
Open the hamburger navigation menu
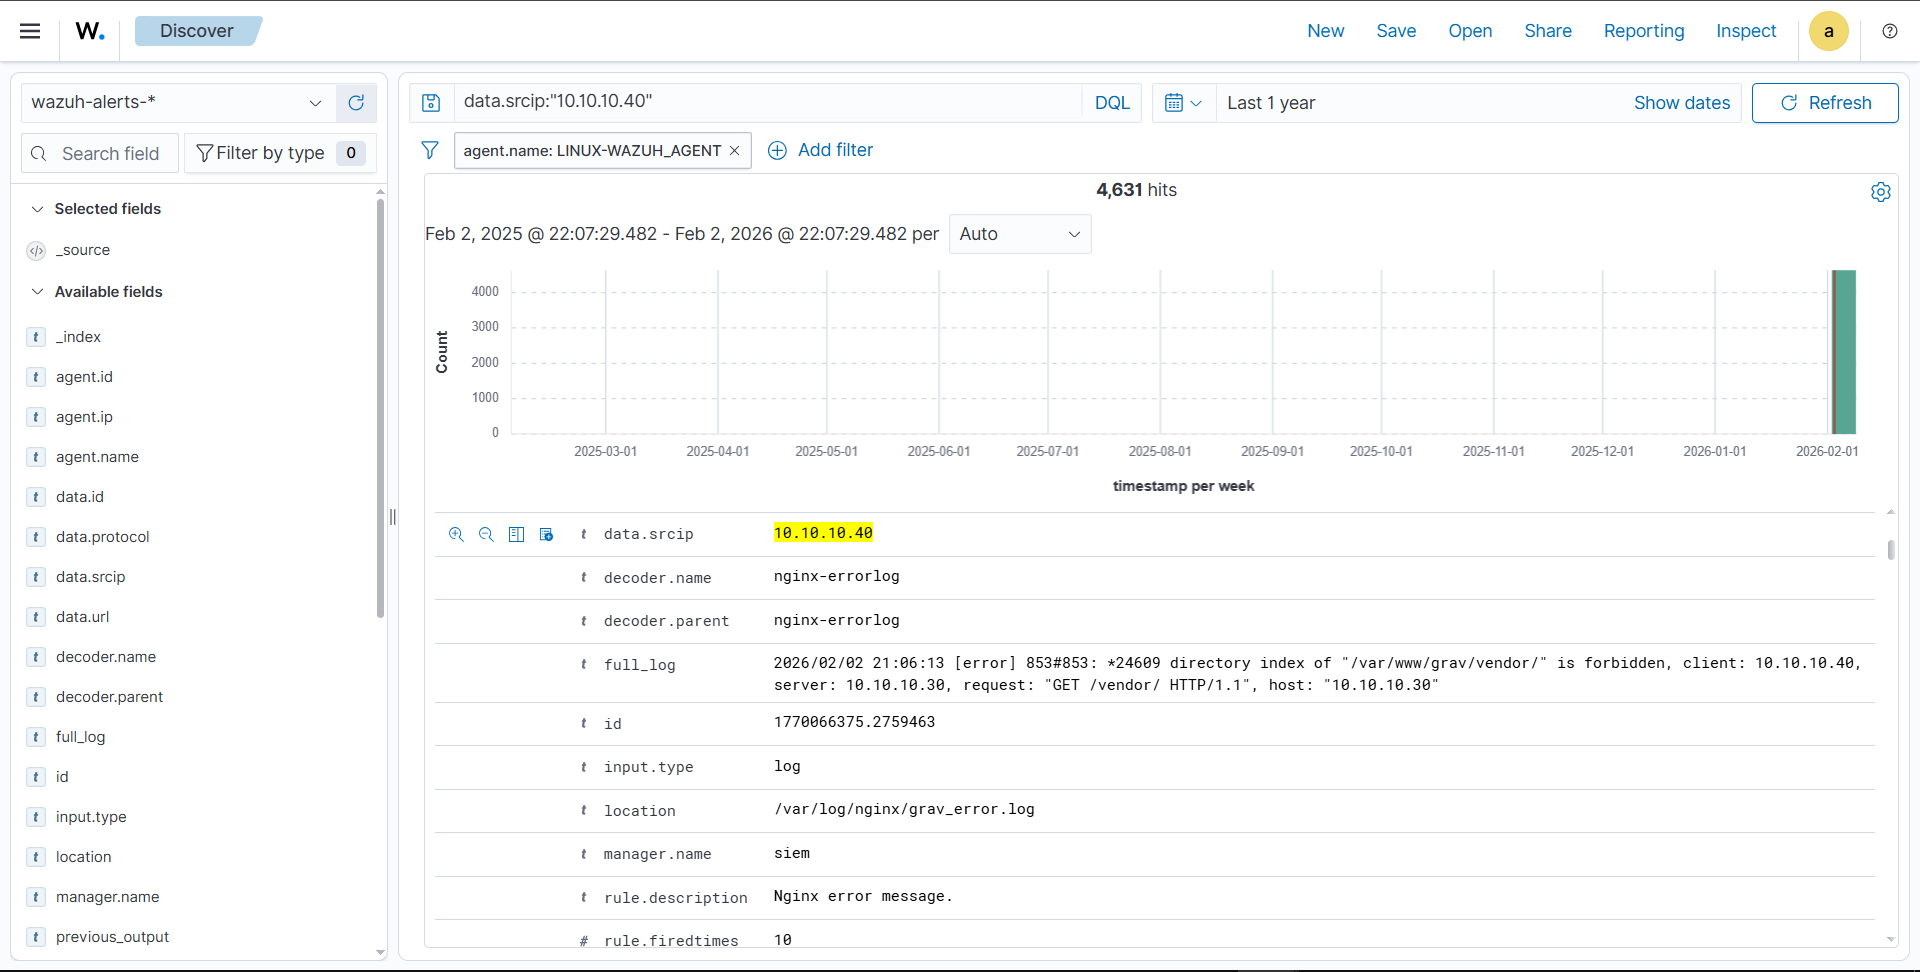(x=30, y=31)
